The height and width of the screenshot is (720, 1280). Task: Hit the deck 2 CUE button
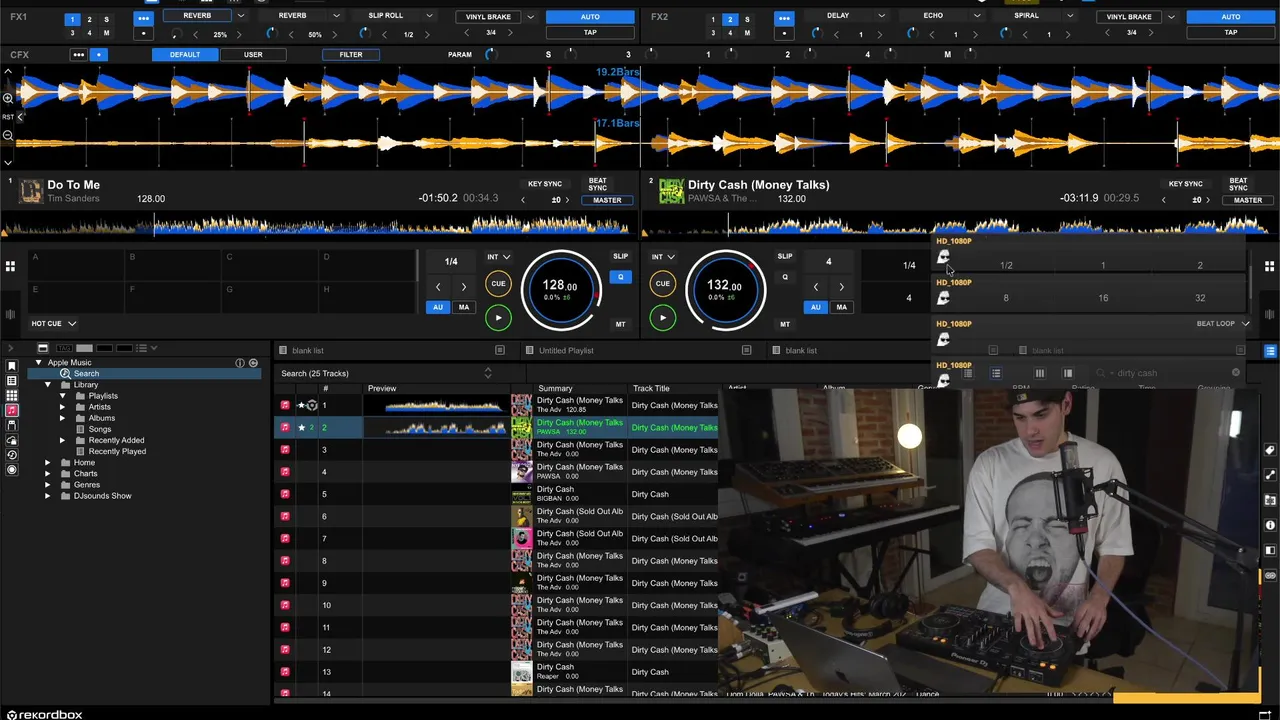[662, 284]
